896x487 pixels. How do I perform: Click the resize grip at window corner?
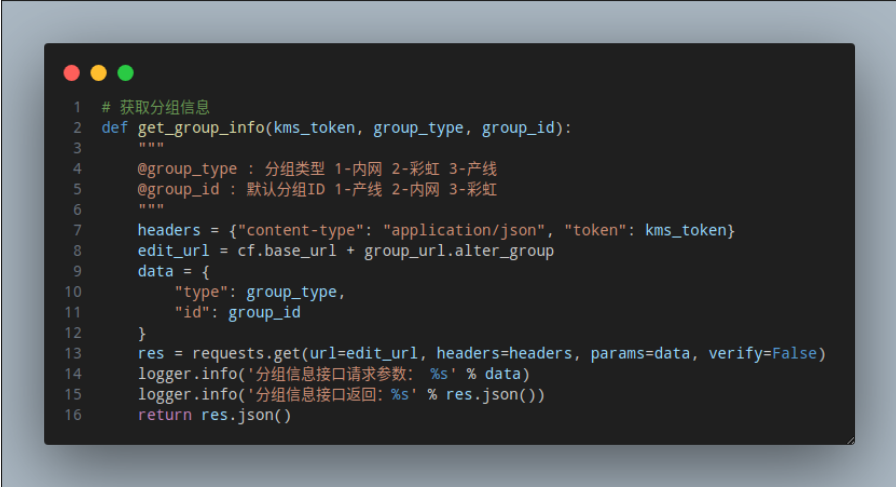tap(850, 440)
